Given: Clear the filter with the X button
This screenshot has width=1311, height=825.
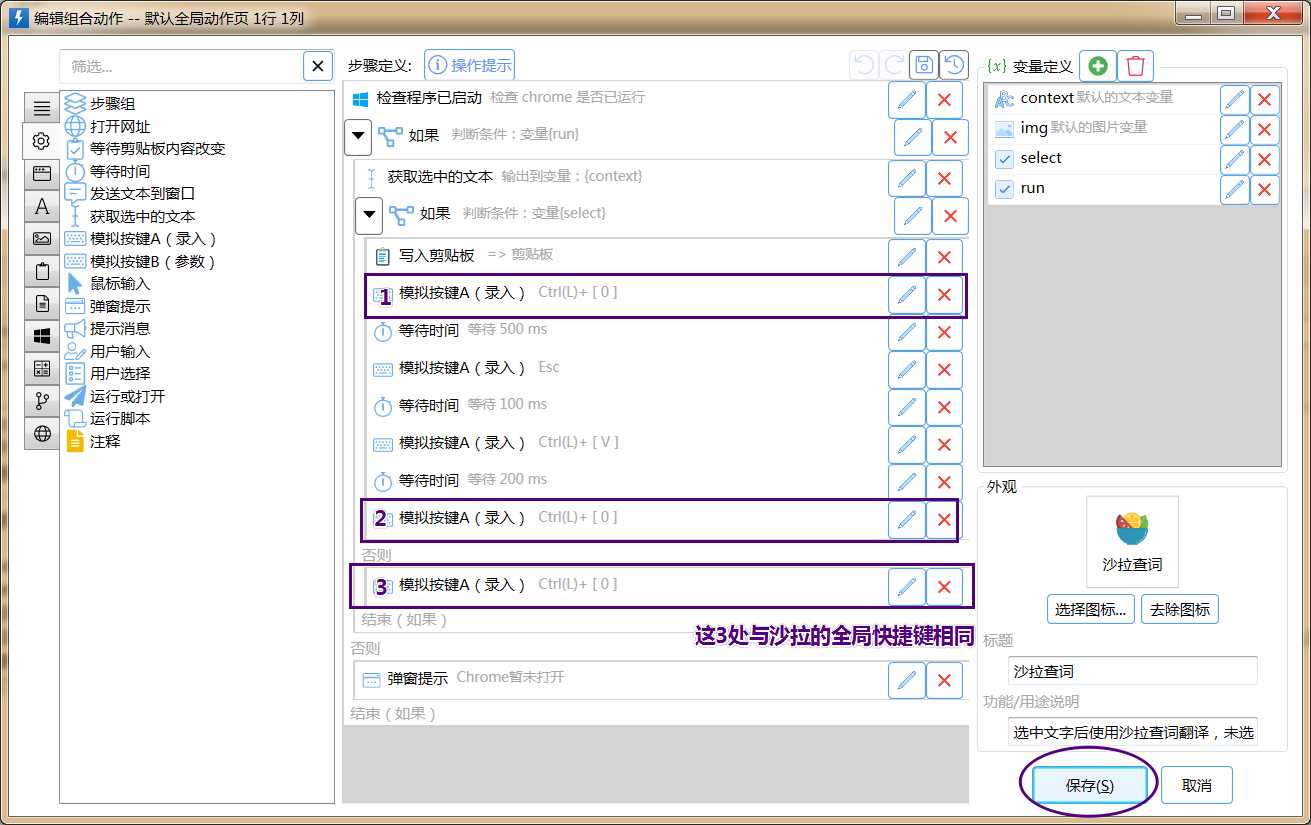Looking at the screenshot, I should tap(318, 67).
